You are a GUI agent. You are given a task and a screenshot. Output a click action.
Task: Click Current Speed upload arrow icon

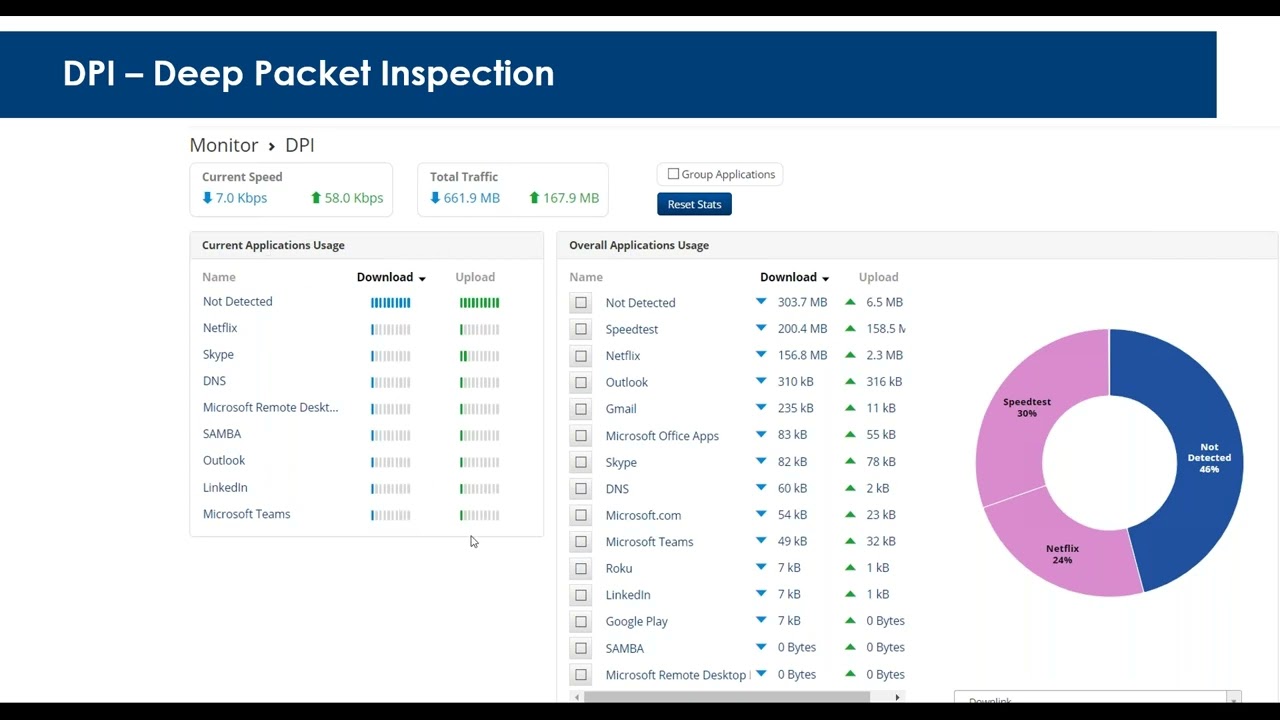coord(316,198)
